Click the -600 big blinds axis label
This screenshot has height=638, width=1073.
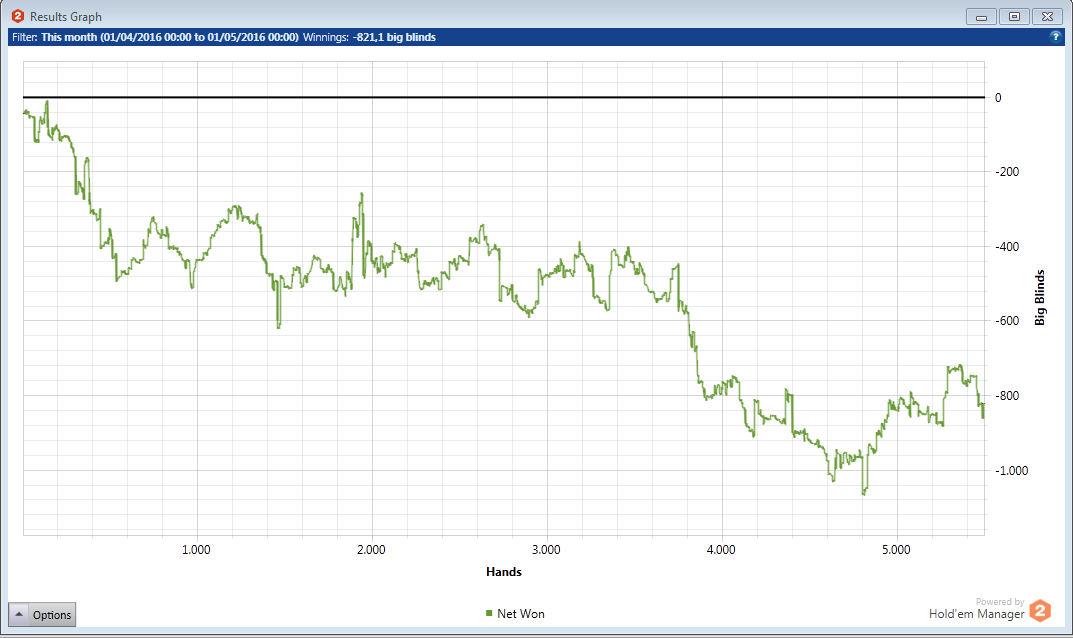coord(1007,320)
